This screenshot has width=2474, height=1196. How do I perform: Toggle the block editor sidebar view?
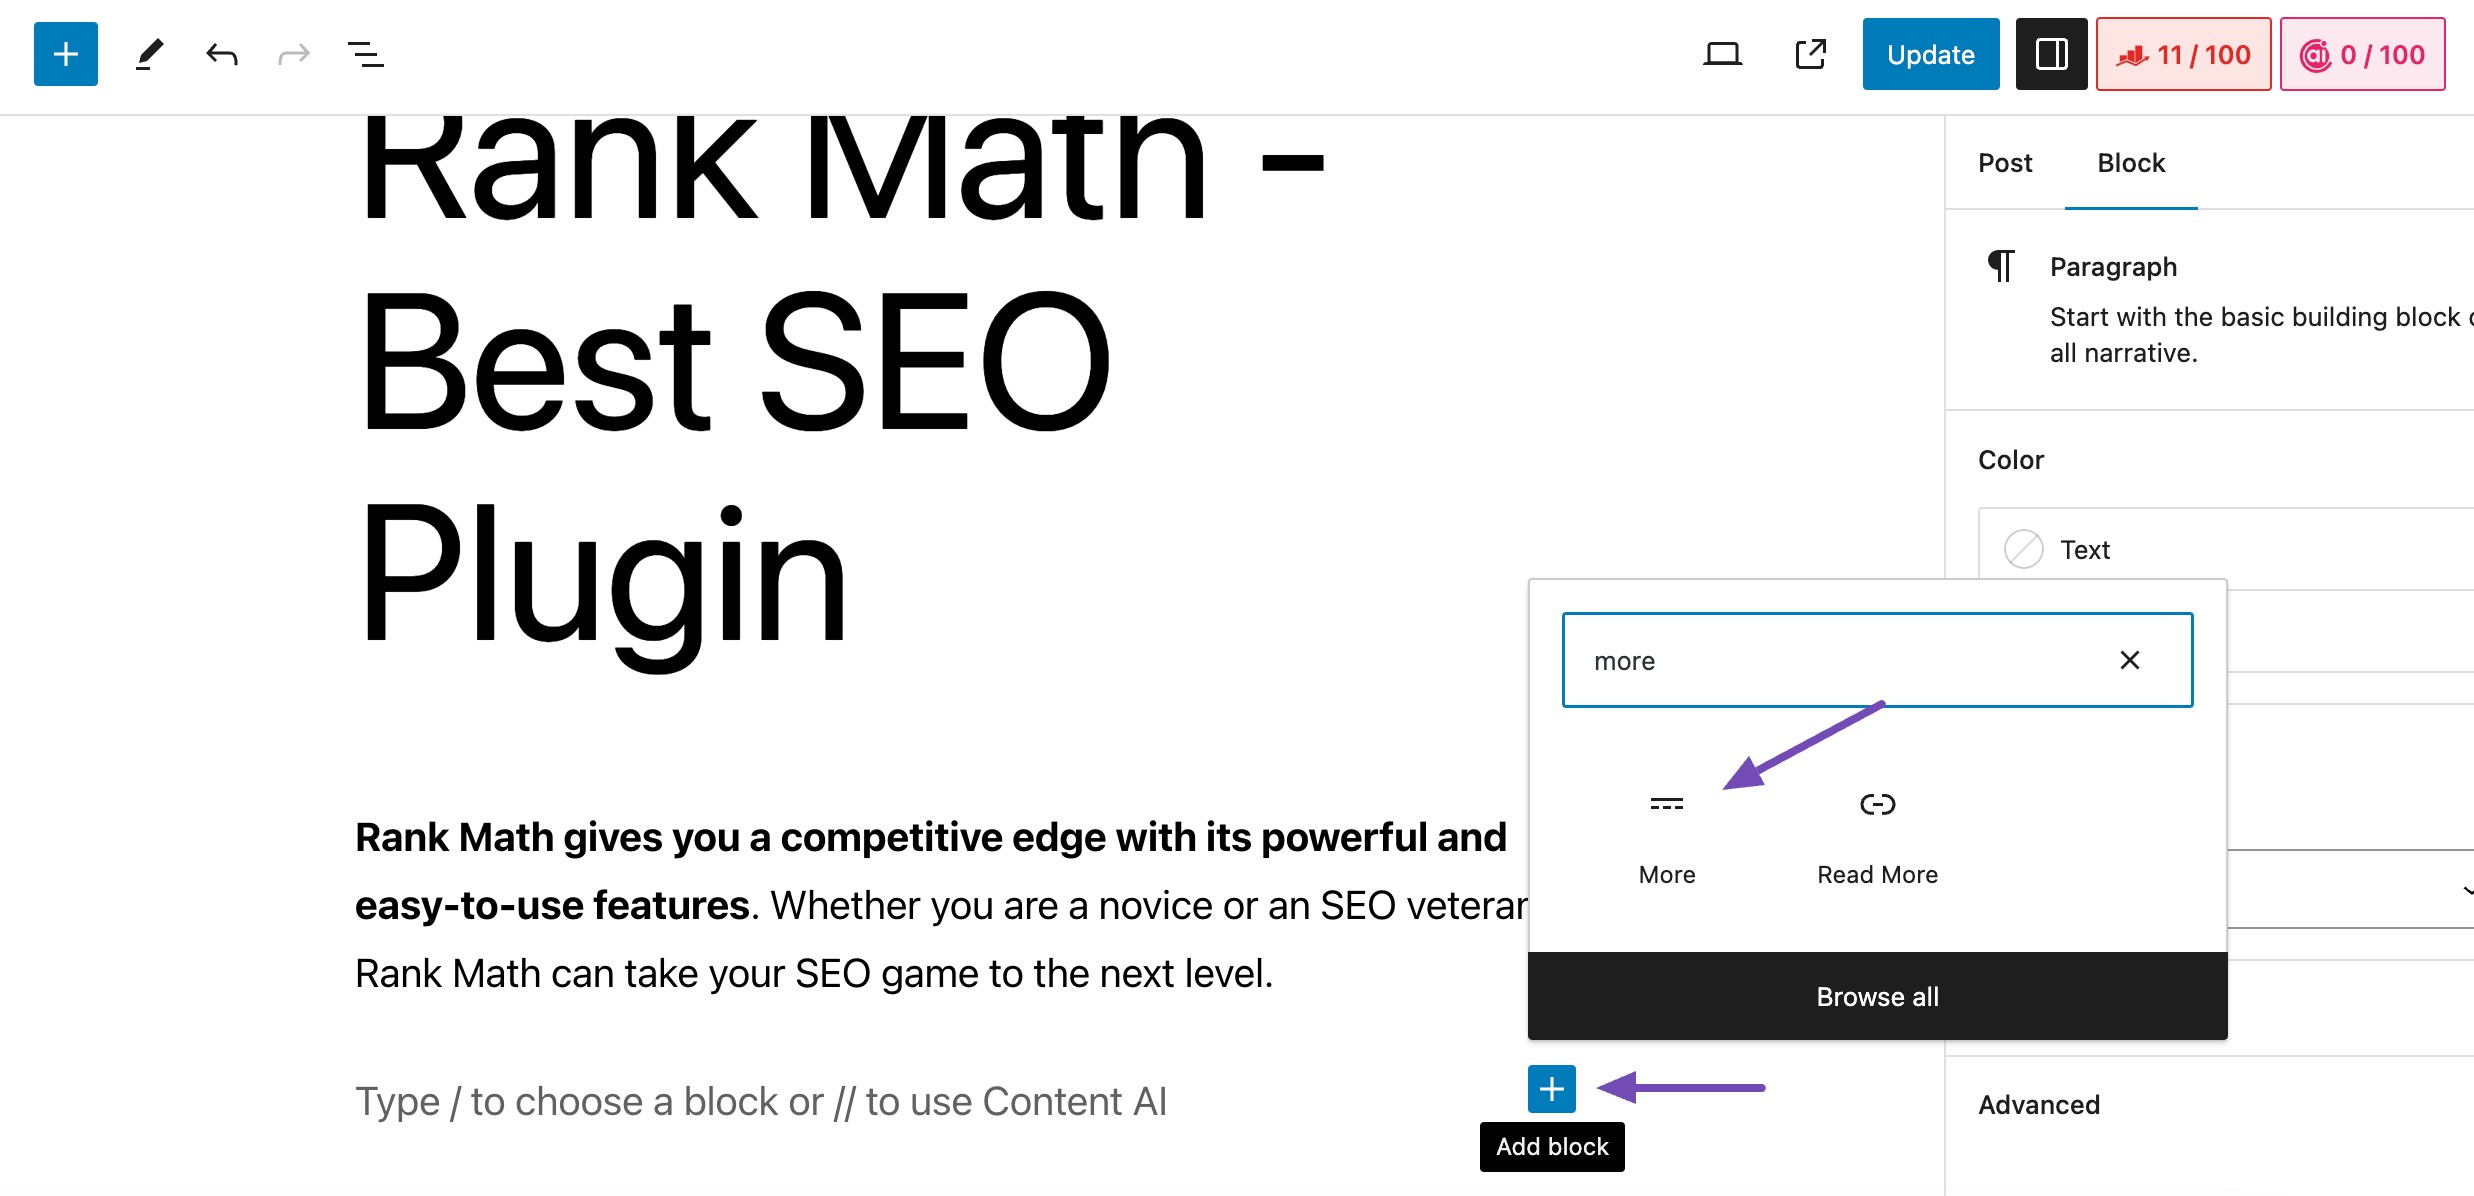(x=2053, y=55)
